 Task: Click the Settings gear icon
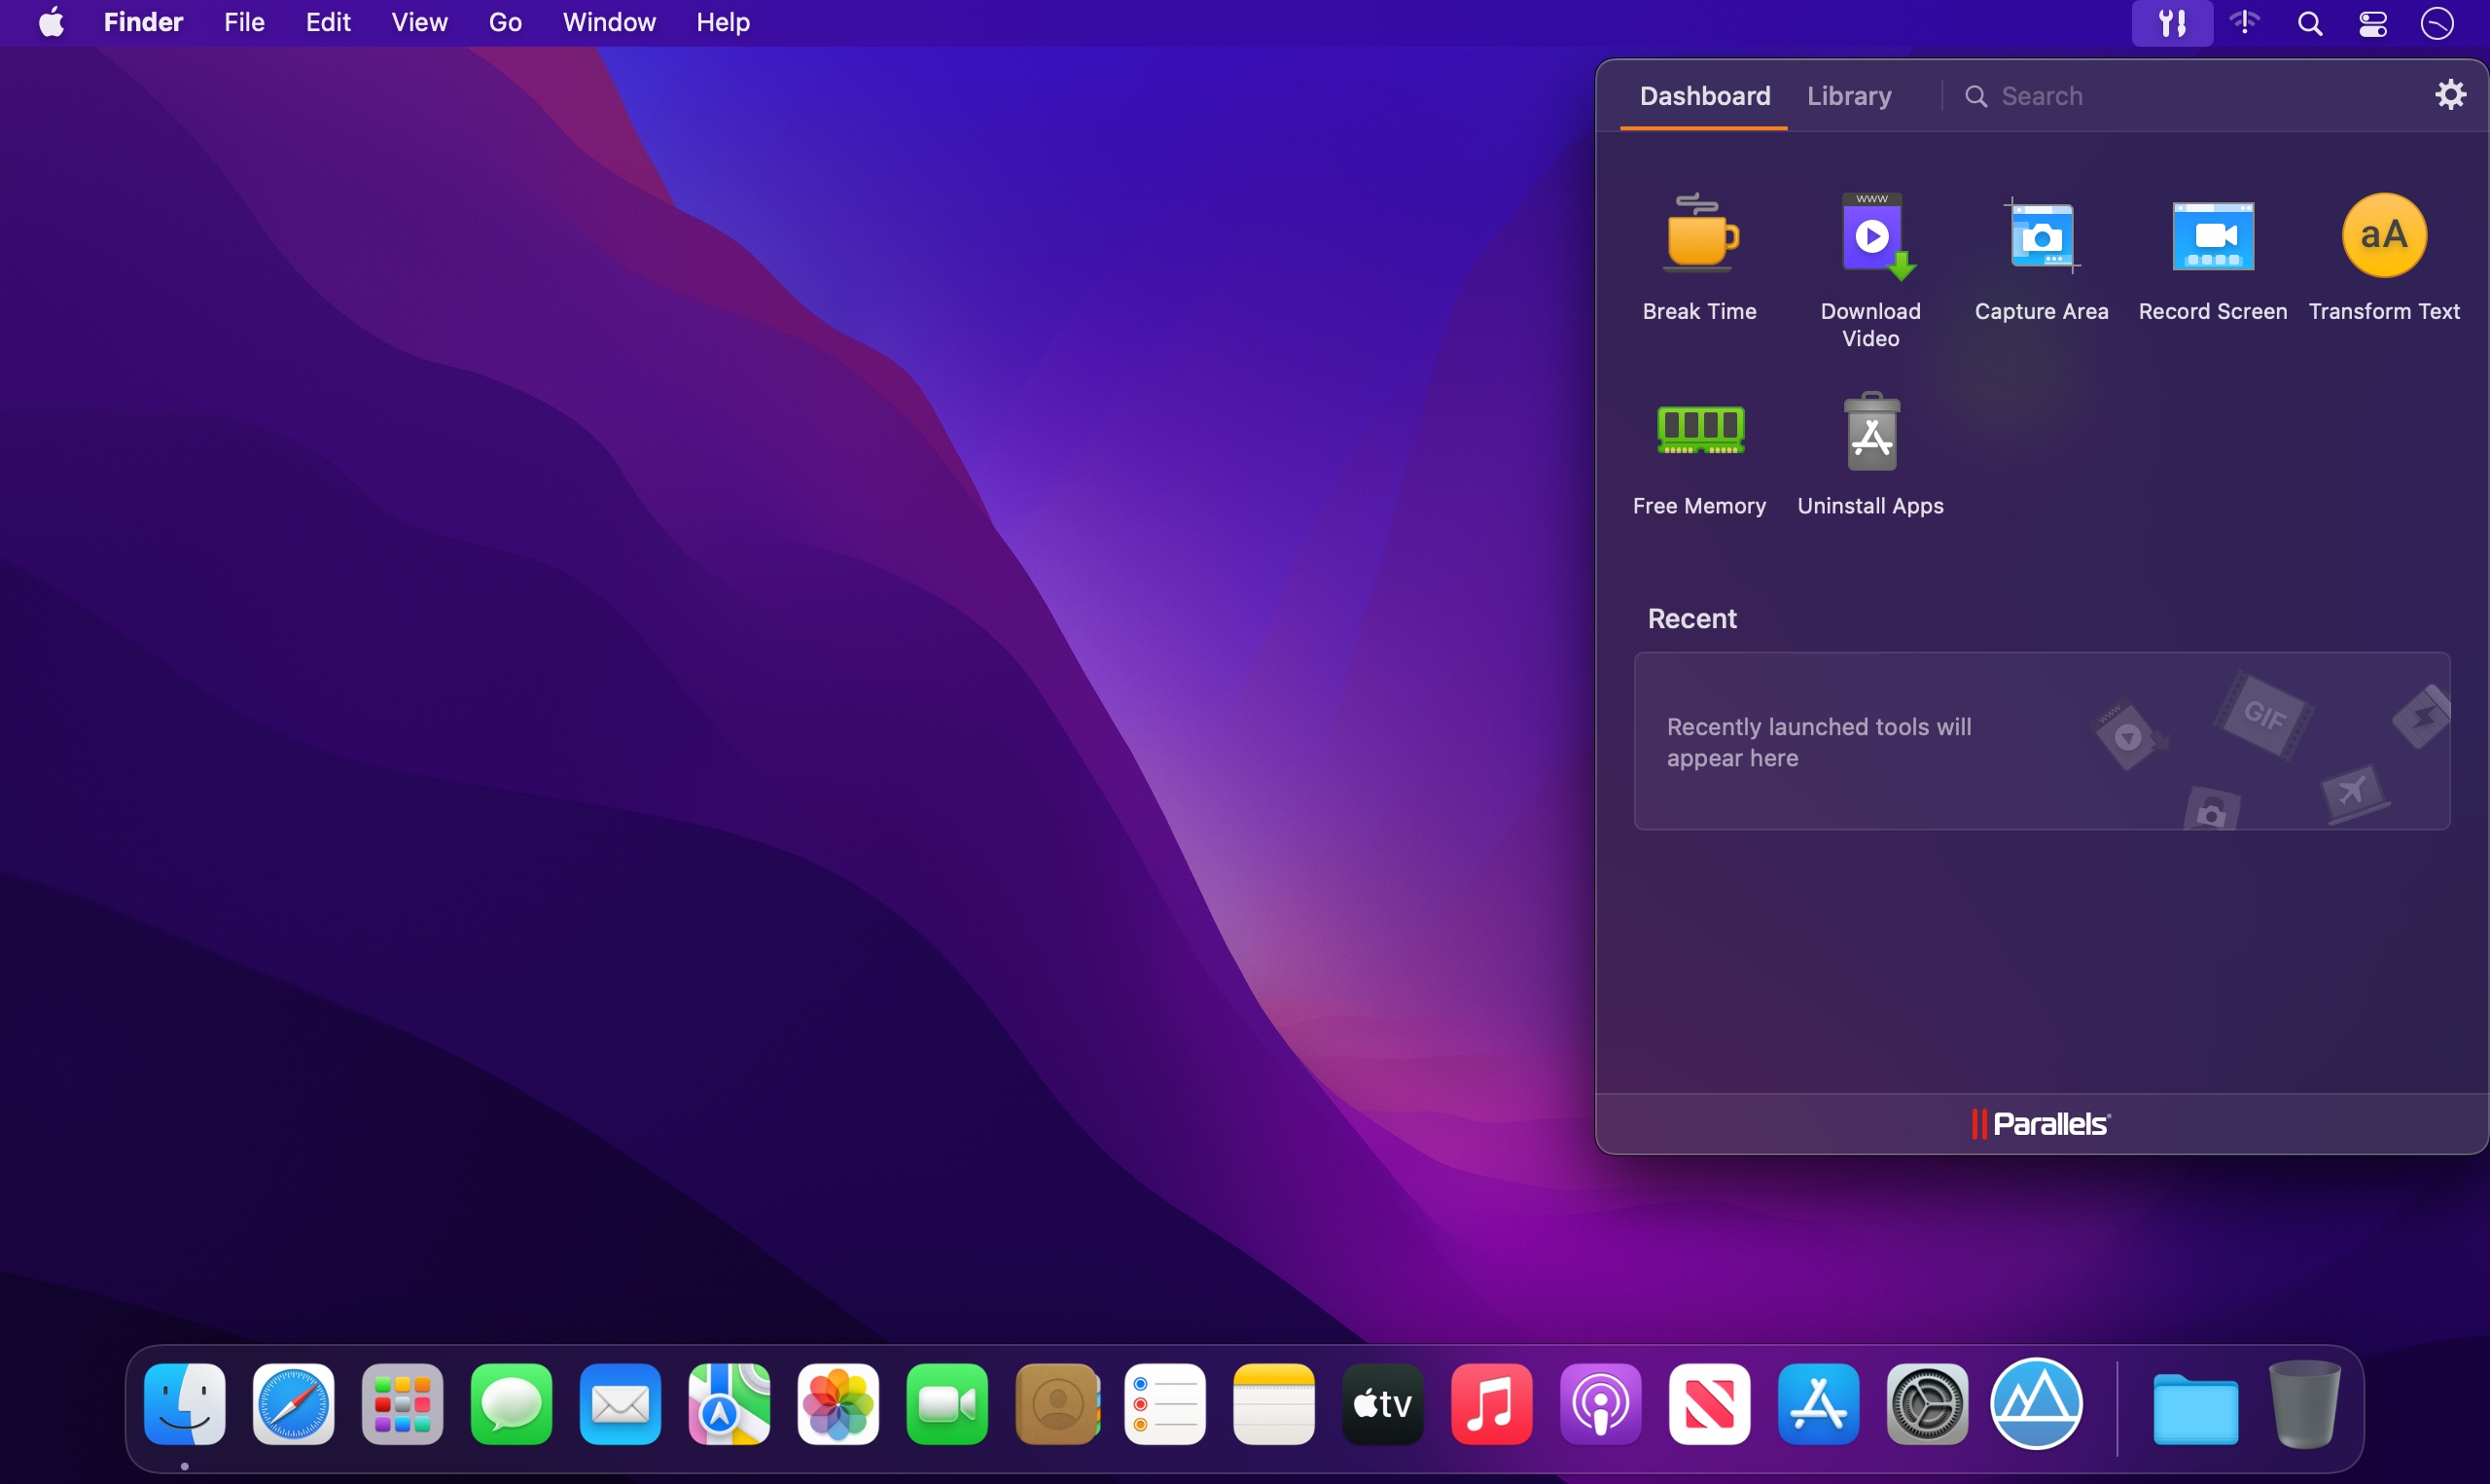[2451, 93]
